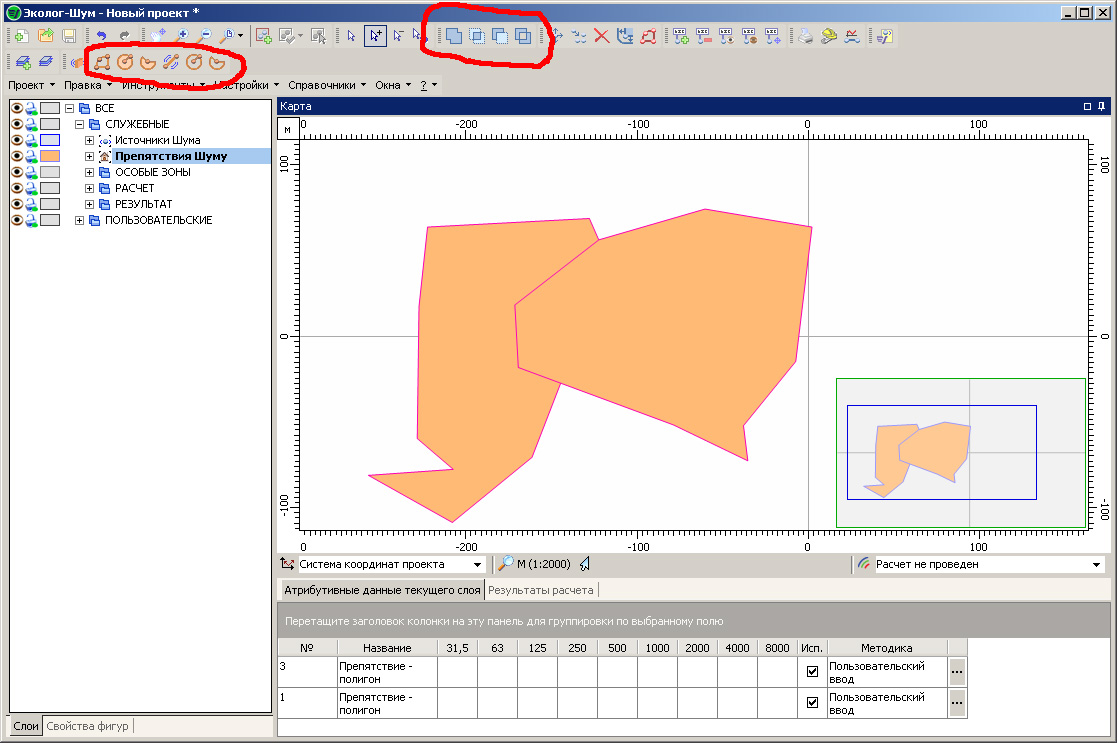Click the add layer icon with green plus
Image resolution: width=1117 pixels, height=743 pixels.
pos(23,62)
